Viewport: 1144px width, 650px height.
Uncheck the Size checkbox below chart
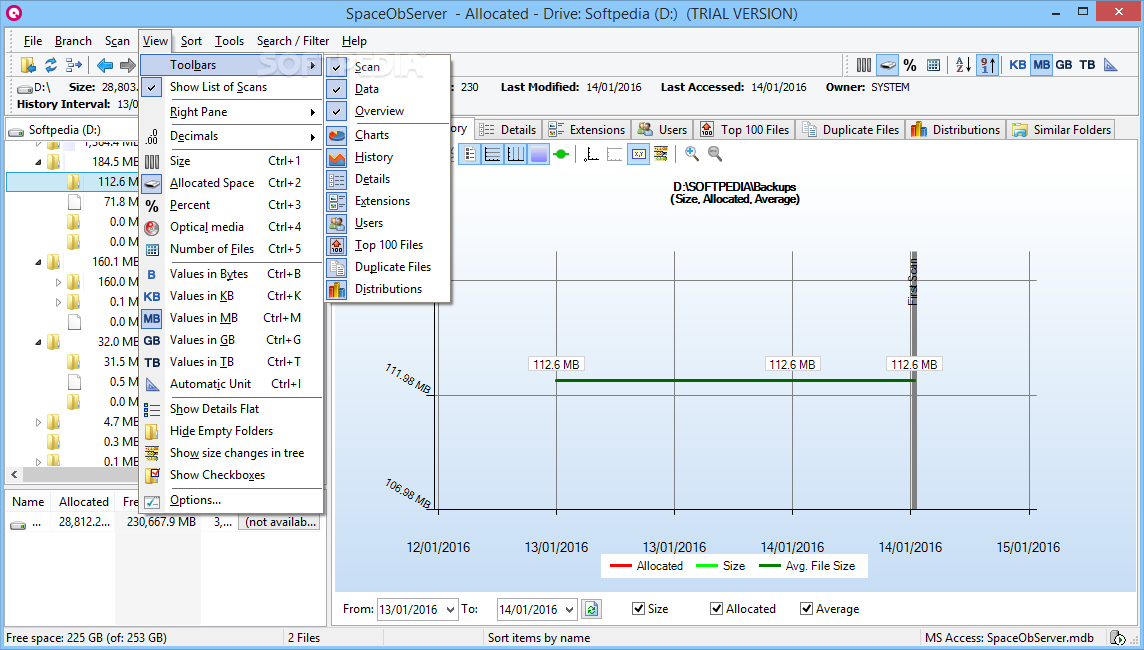coord(638,608)
